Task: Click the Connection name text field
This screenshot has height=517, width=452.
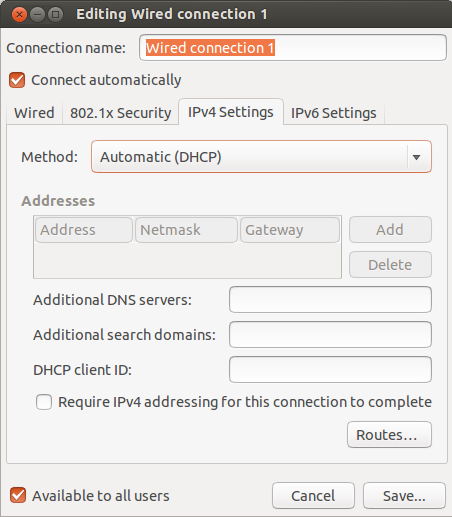Action: (293, 48)
